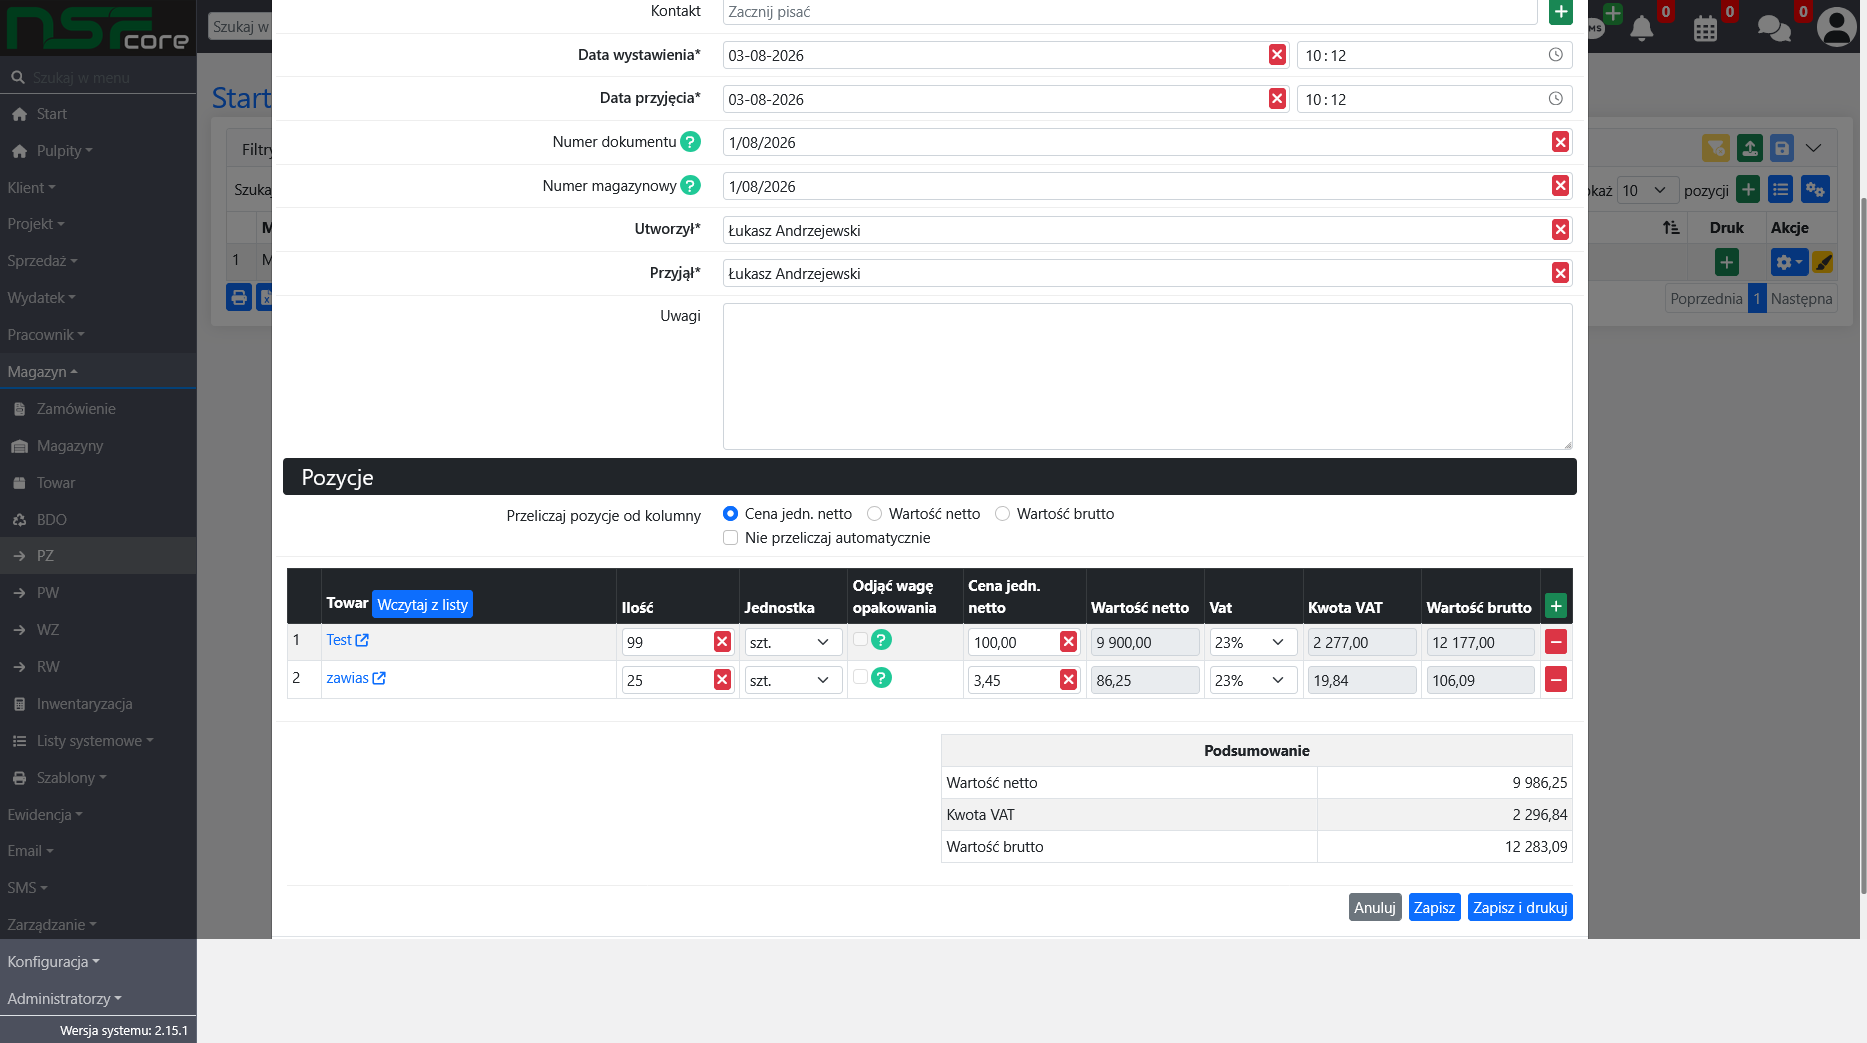Open user profile avatar
Image resolution: width=1867 pixels, height=1043 pixels.
tap(1836, 27)
